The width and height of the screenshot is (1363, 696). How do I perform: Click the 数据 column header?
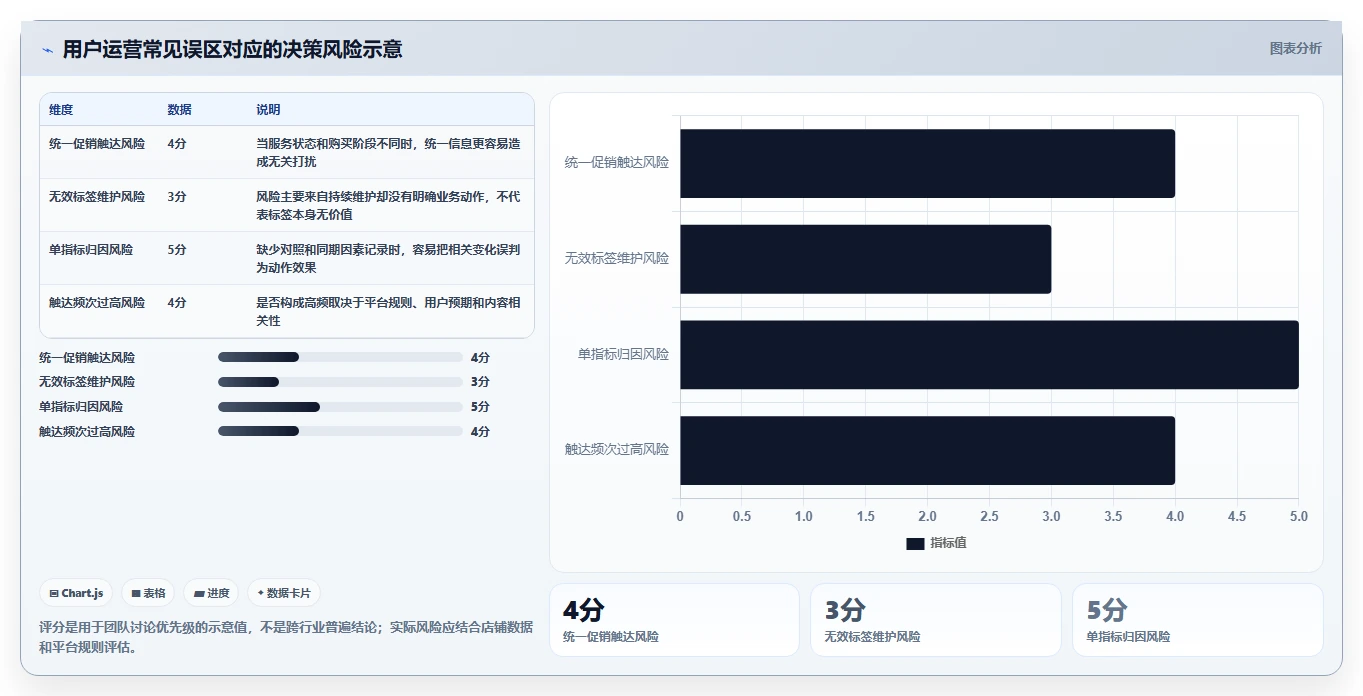(180, 110)
